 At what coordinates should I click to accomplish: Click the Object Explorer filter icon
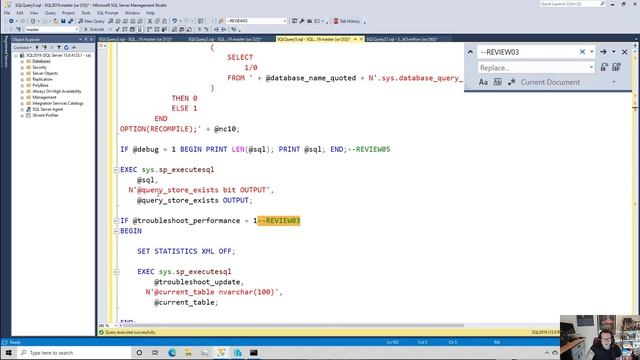click(x=59, y=47)
